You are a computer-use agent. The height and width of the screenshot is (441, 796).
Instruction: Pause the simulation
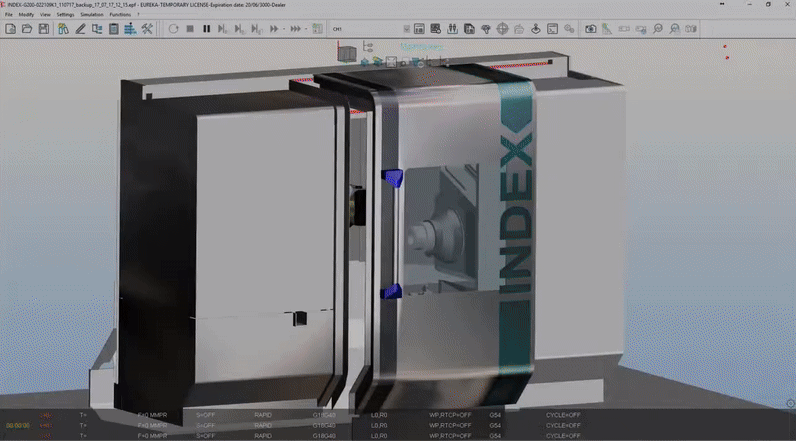pos(206,28)
